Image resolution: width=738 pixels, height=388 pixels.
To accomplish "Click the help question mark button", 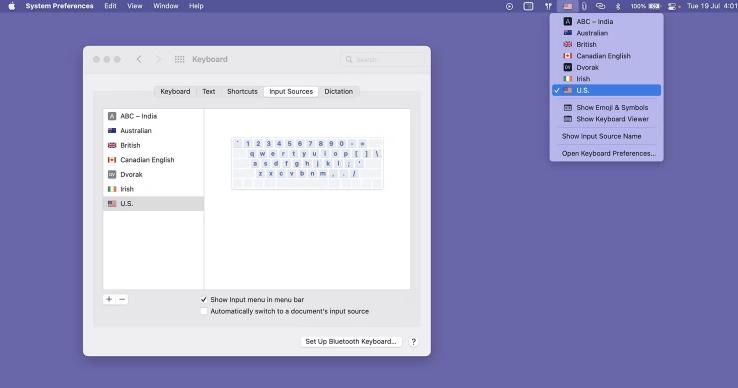I will pos(413,342).
